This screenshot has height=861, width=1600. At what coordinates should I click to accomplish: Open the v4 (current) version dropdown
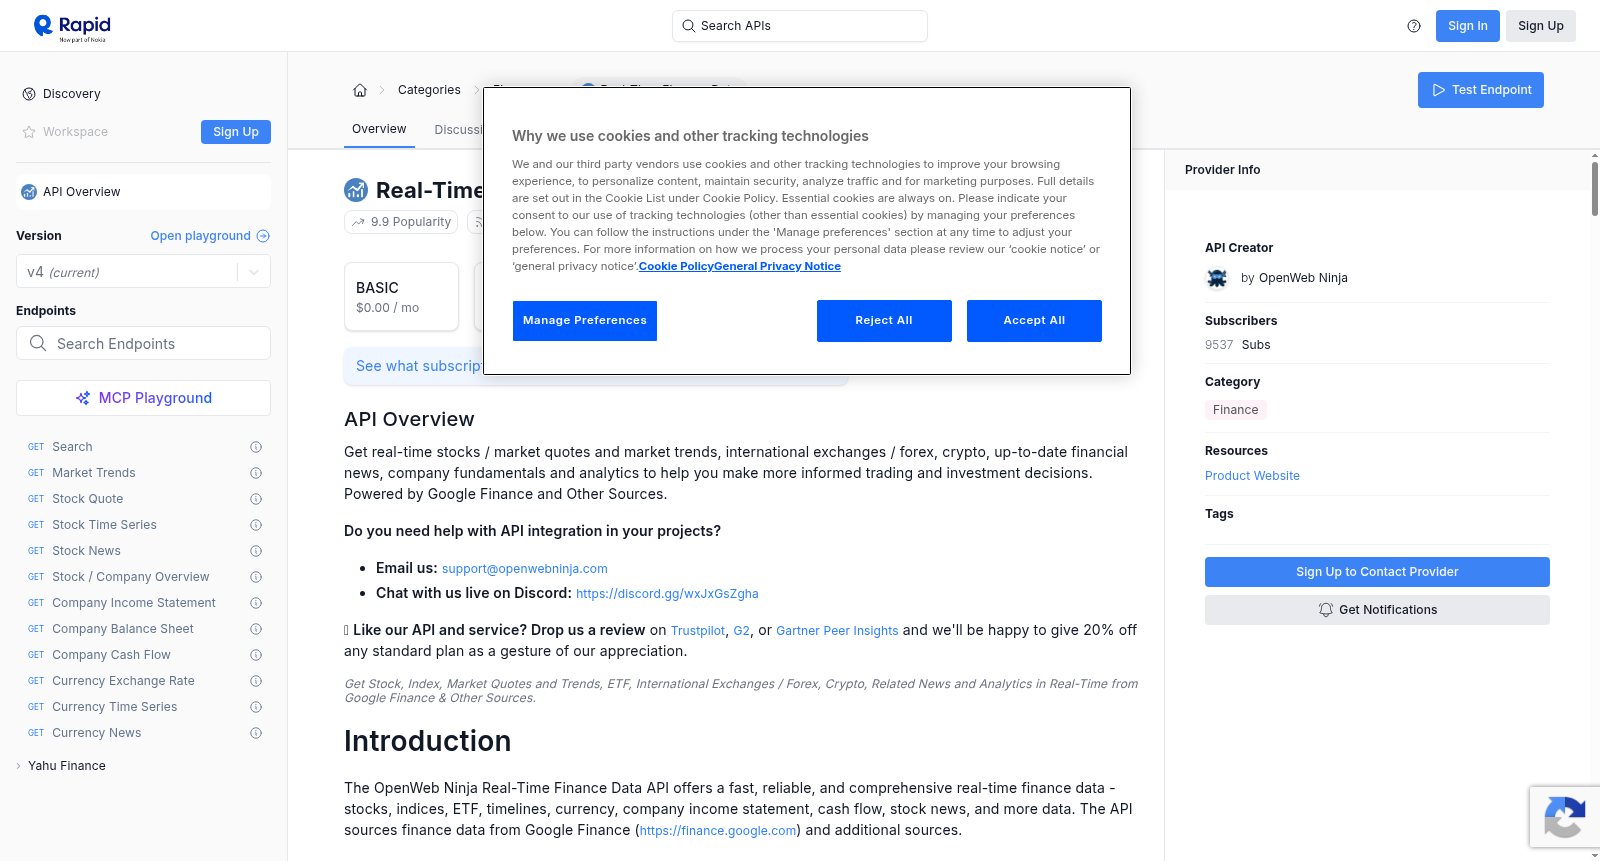[143, 272]
